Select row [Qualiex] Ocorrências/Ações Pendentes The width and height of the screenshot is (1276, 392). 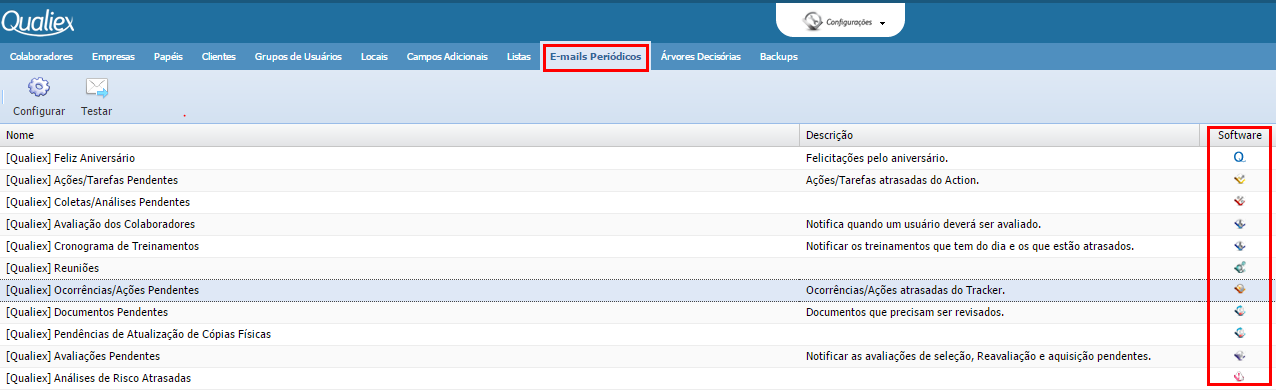[638, 290]
